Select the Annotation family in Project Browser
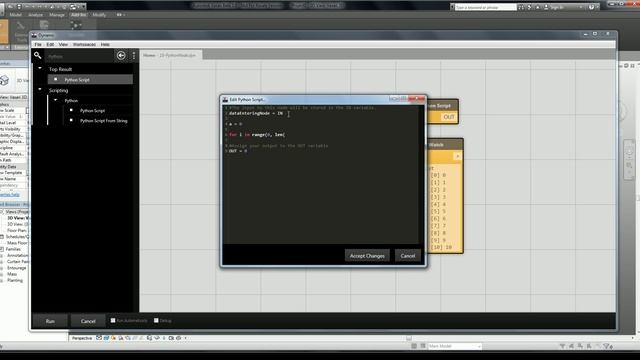Viewport: 640px width, 360px height. pos(18,255)
